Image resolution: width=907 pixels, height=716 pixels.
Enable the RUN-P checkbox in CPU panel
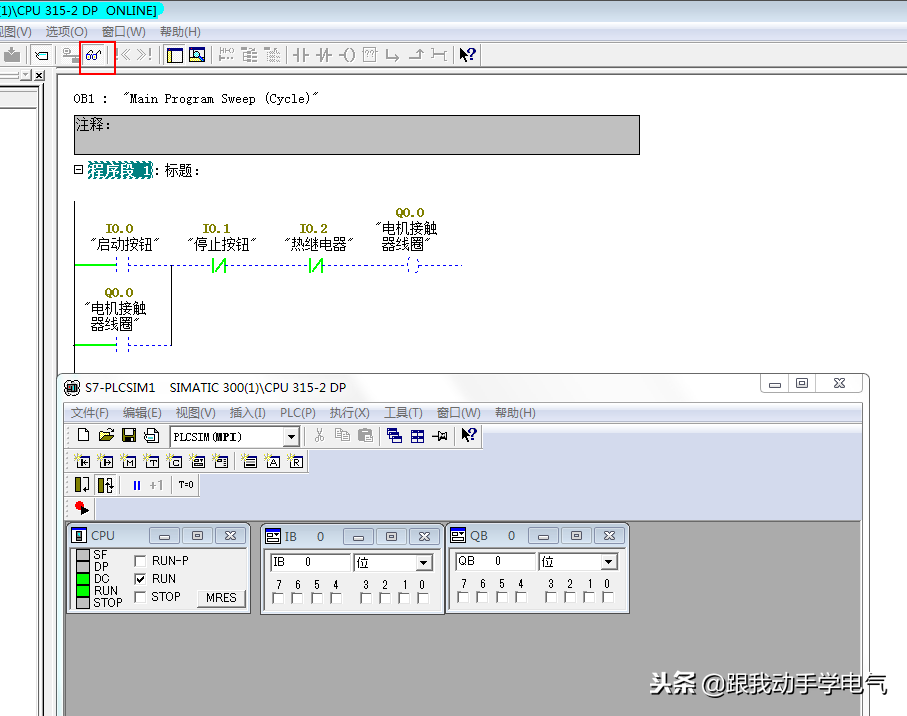tap(141, 561)
